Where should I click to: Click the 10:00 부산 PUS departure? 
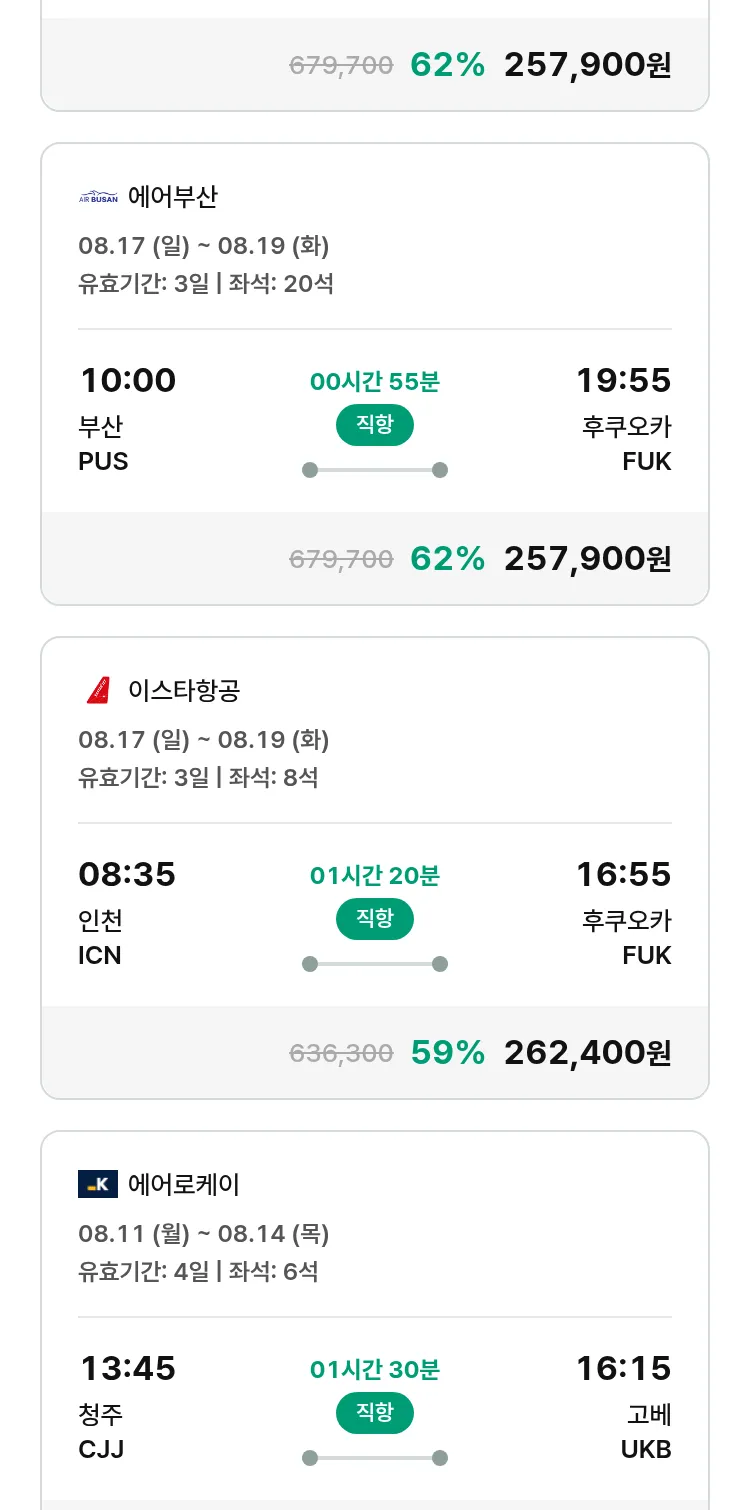[127, 420]
